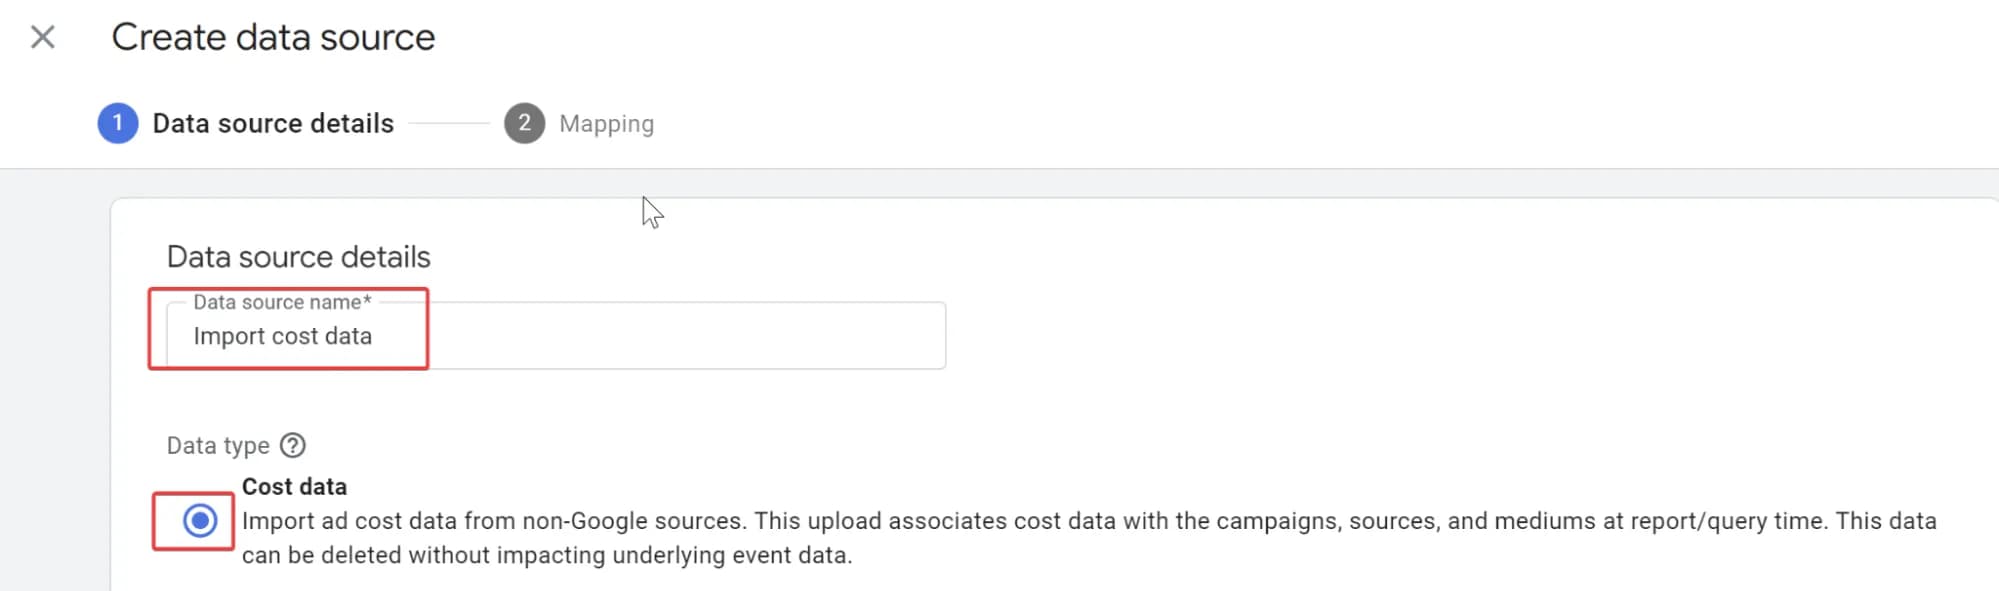Click the gray step 2 circle
The height and width of the screenshot is (591, 1999).
pyautogui.click(x=524, y=123)
